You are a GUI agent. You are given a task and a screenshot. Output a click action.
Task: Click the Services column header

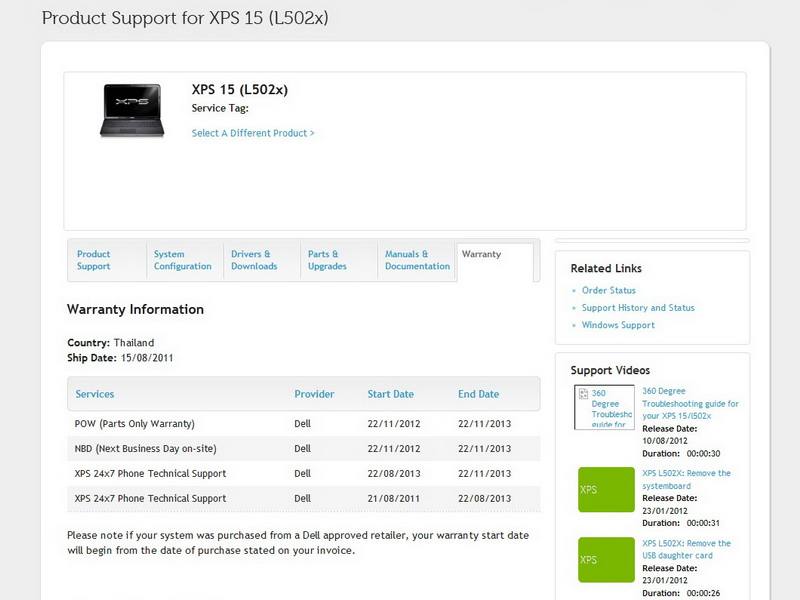pyautogui.click(x=94, y=394)
